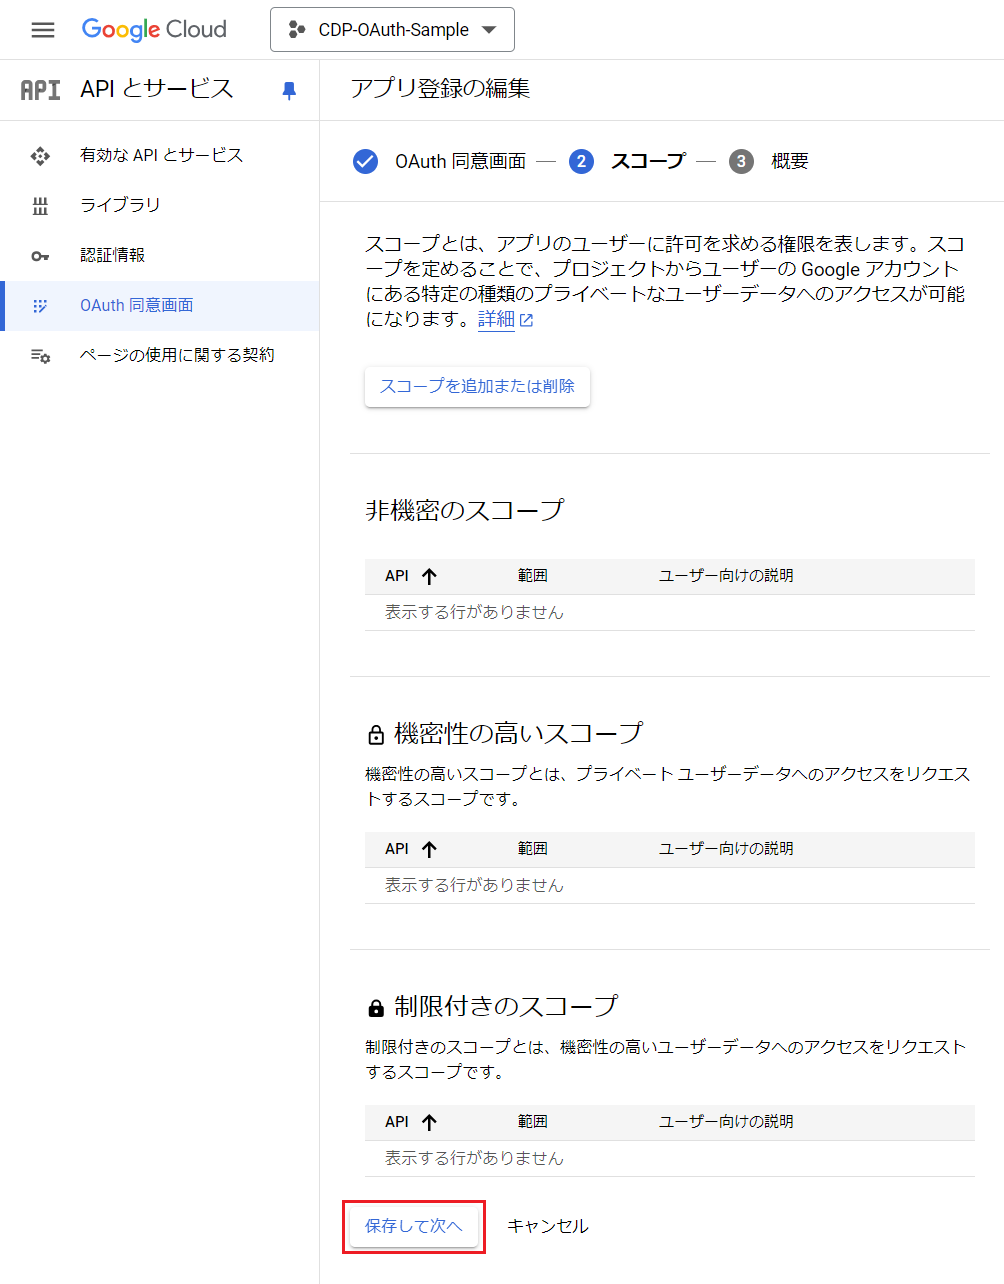Open the hamburger navigation menu
The width and height of the screenshot is (1004, 1284).
pos(43,30)
